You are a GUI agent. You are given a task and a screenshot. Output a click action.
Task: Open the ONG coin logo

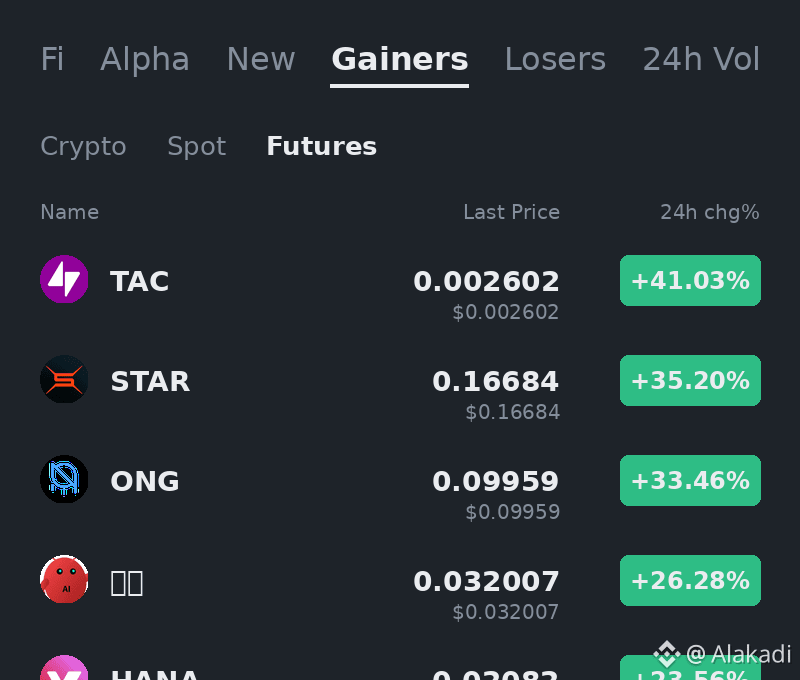tap(64, 479)
